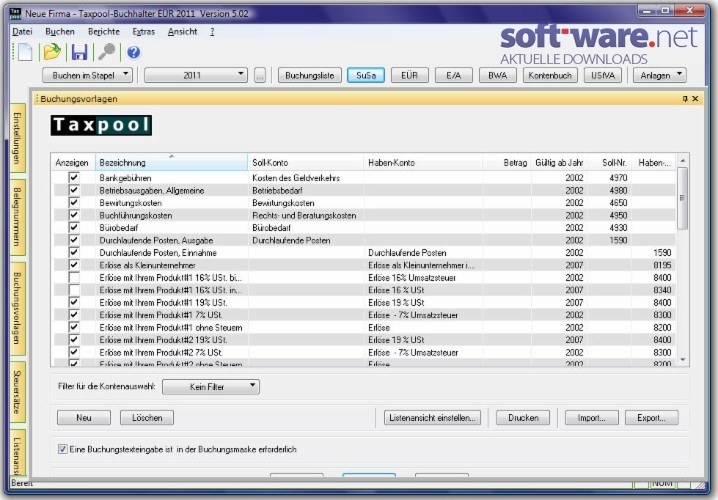Viewport: 718px width, 500px height.
Task: Click the Kontenbuch button
Action: [550, 75]
